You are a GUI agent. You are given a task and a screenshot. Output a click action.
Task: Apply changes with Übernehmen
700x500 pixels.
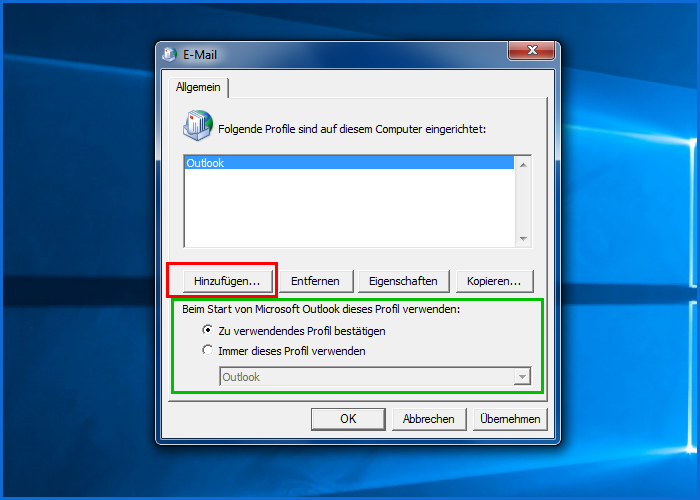pos(510,419)
